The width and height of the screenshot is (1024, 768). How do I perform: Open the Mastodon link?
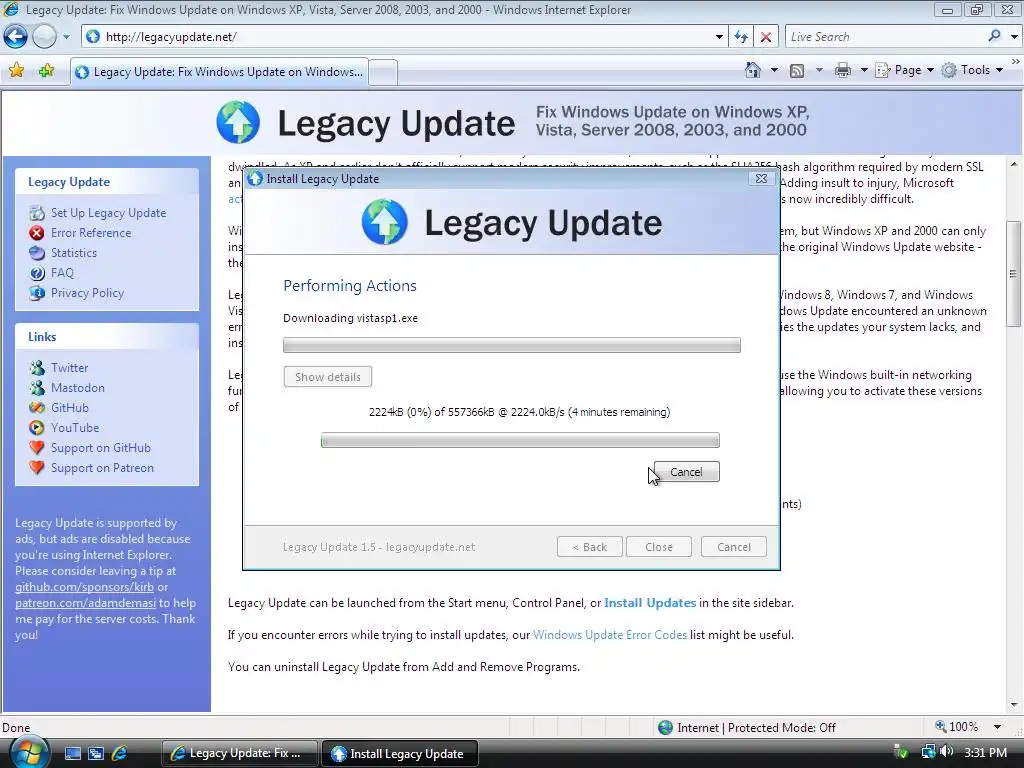click(x=78, y=388)
